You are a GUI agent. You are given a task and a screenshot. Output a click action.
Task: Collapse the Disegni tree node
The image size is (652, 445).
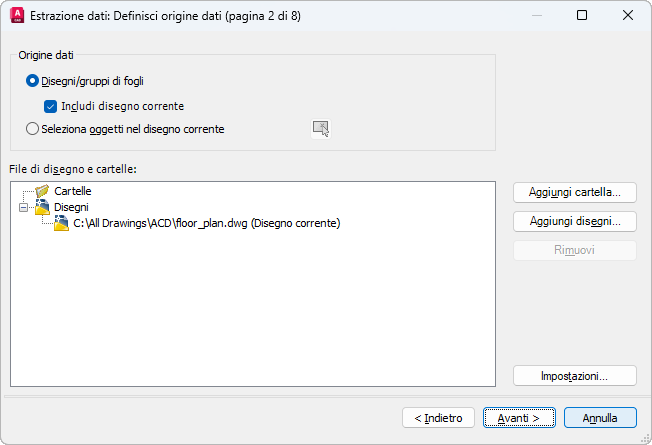coord(24,207)
